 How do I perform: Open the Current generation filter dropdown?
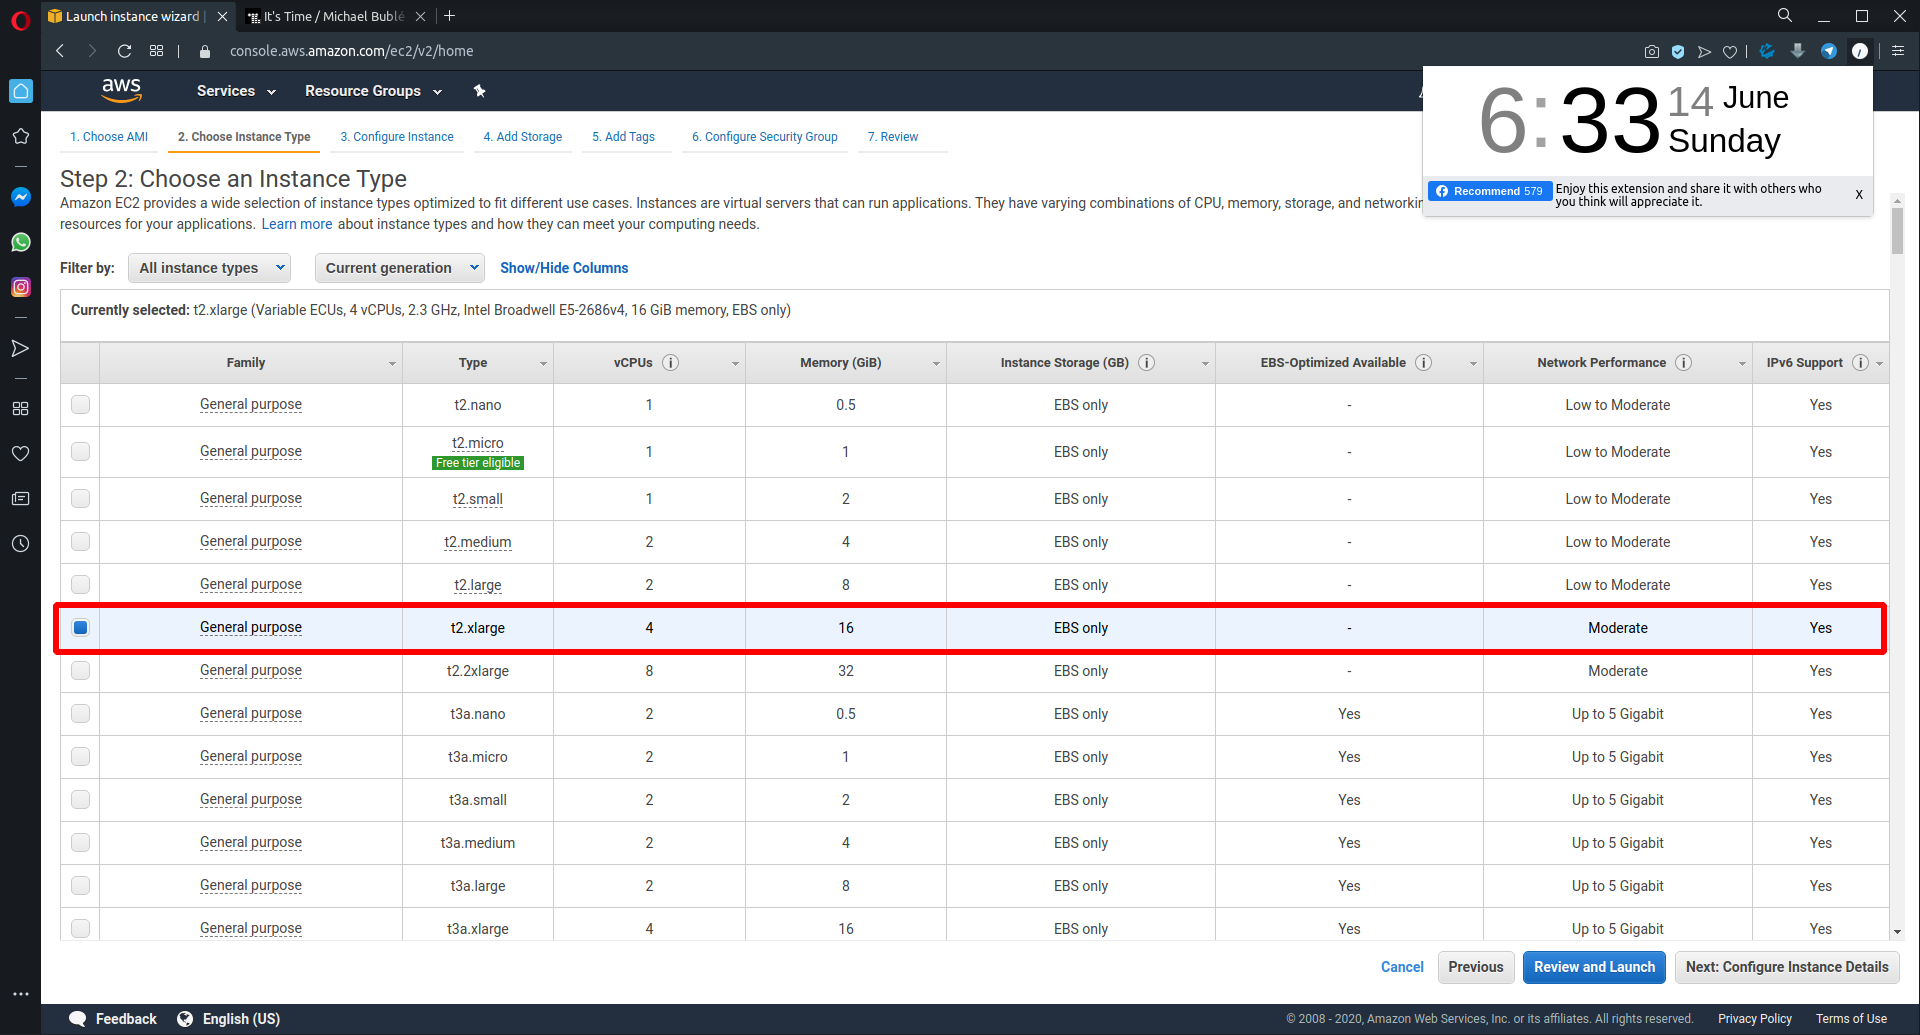coord(399,268)
